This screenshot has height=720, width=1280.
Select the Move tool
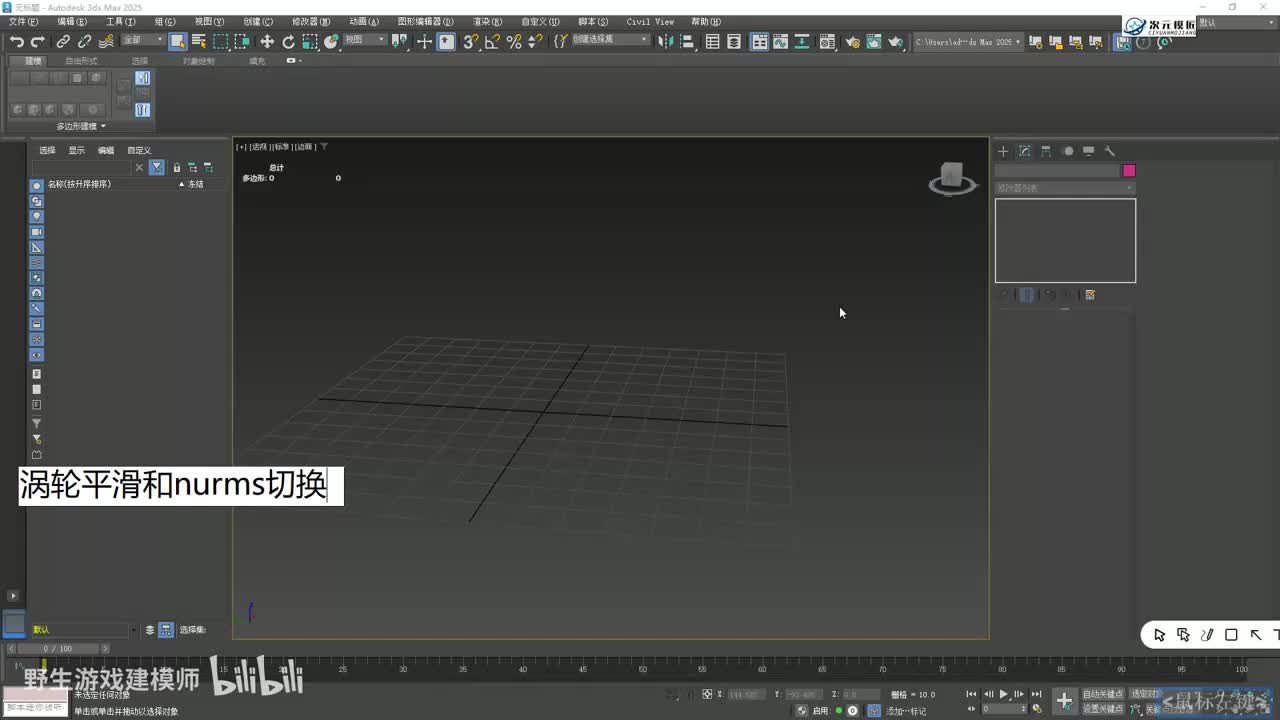click(267, 41)
